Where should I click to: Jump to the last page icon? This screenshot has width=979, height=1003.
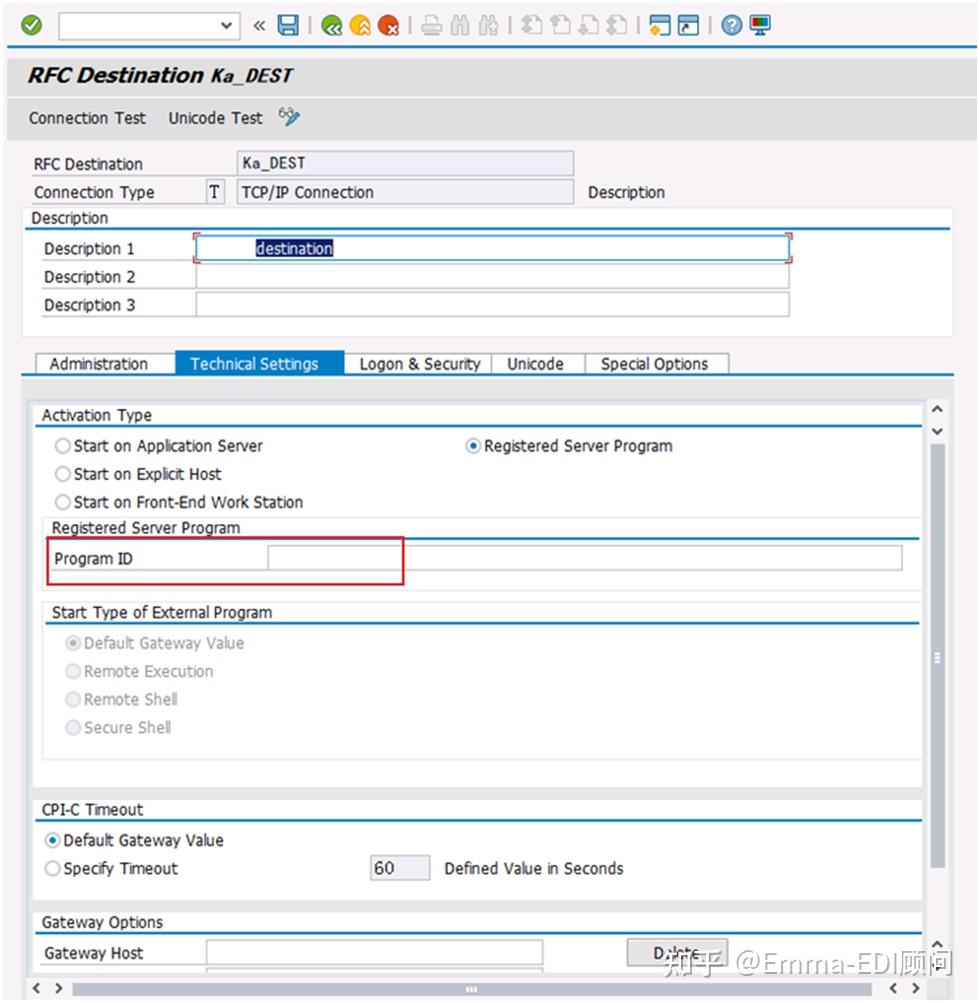[x=617, y=26]
